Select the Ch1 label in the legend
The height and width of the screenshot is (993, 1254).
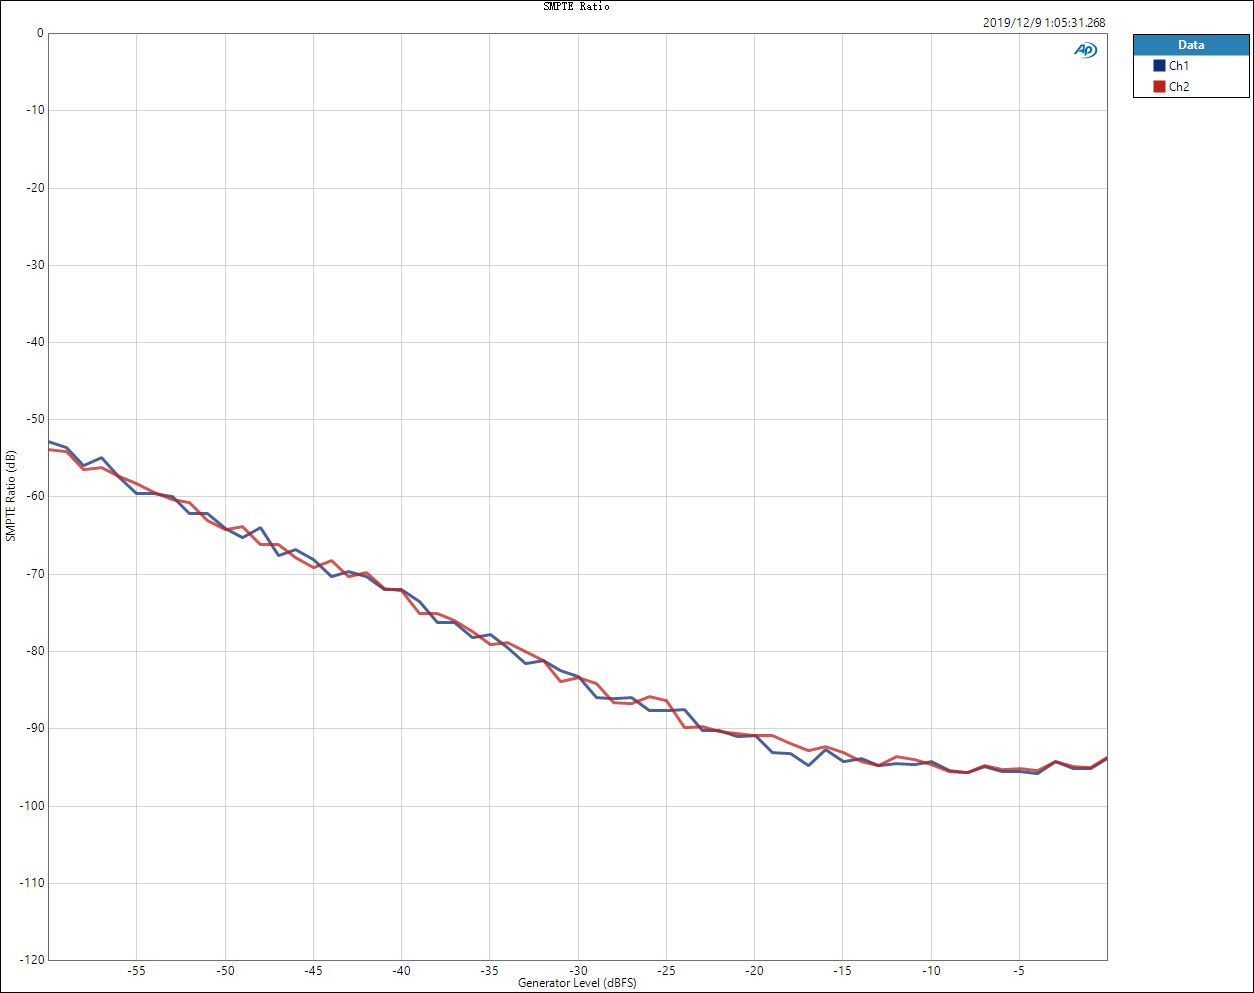pyautogui.click(x=1179, y=66)
